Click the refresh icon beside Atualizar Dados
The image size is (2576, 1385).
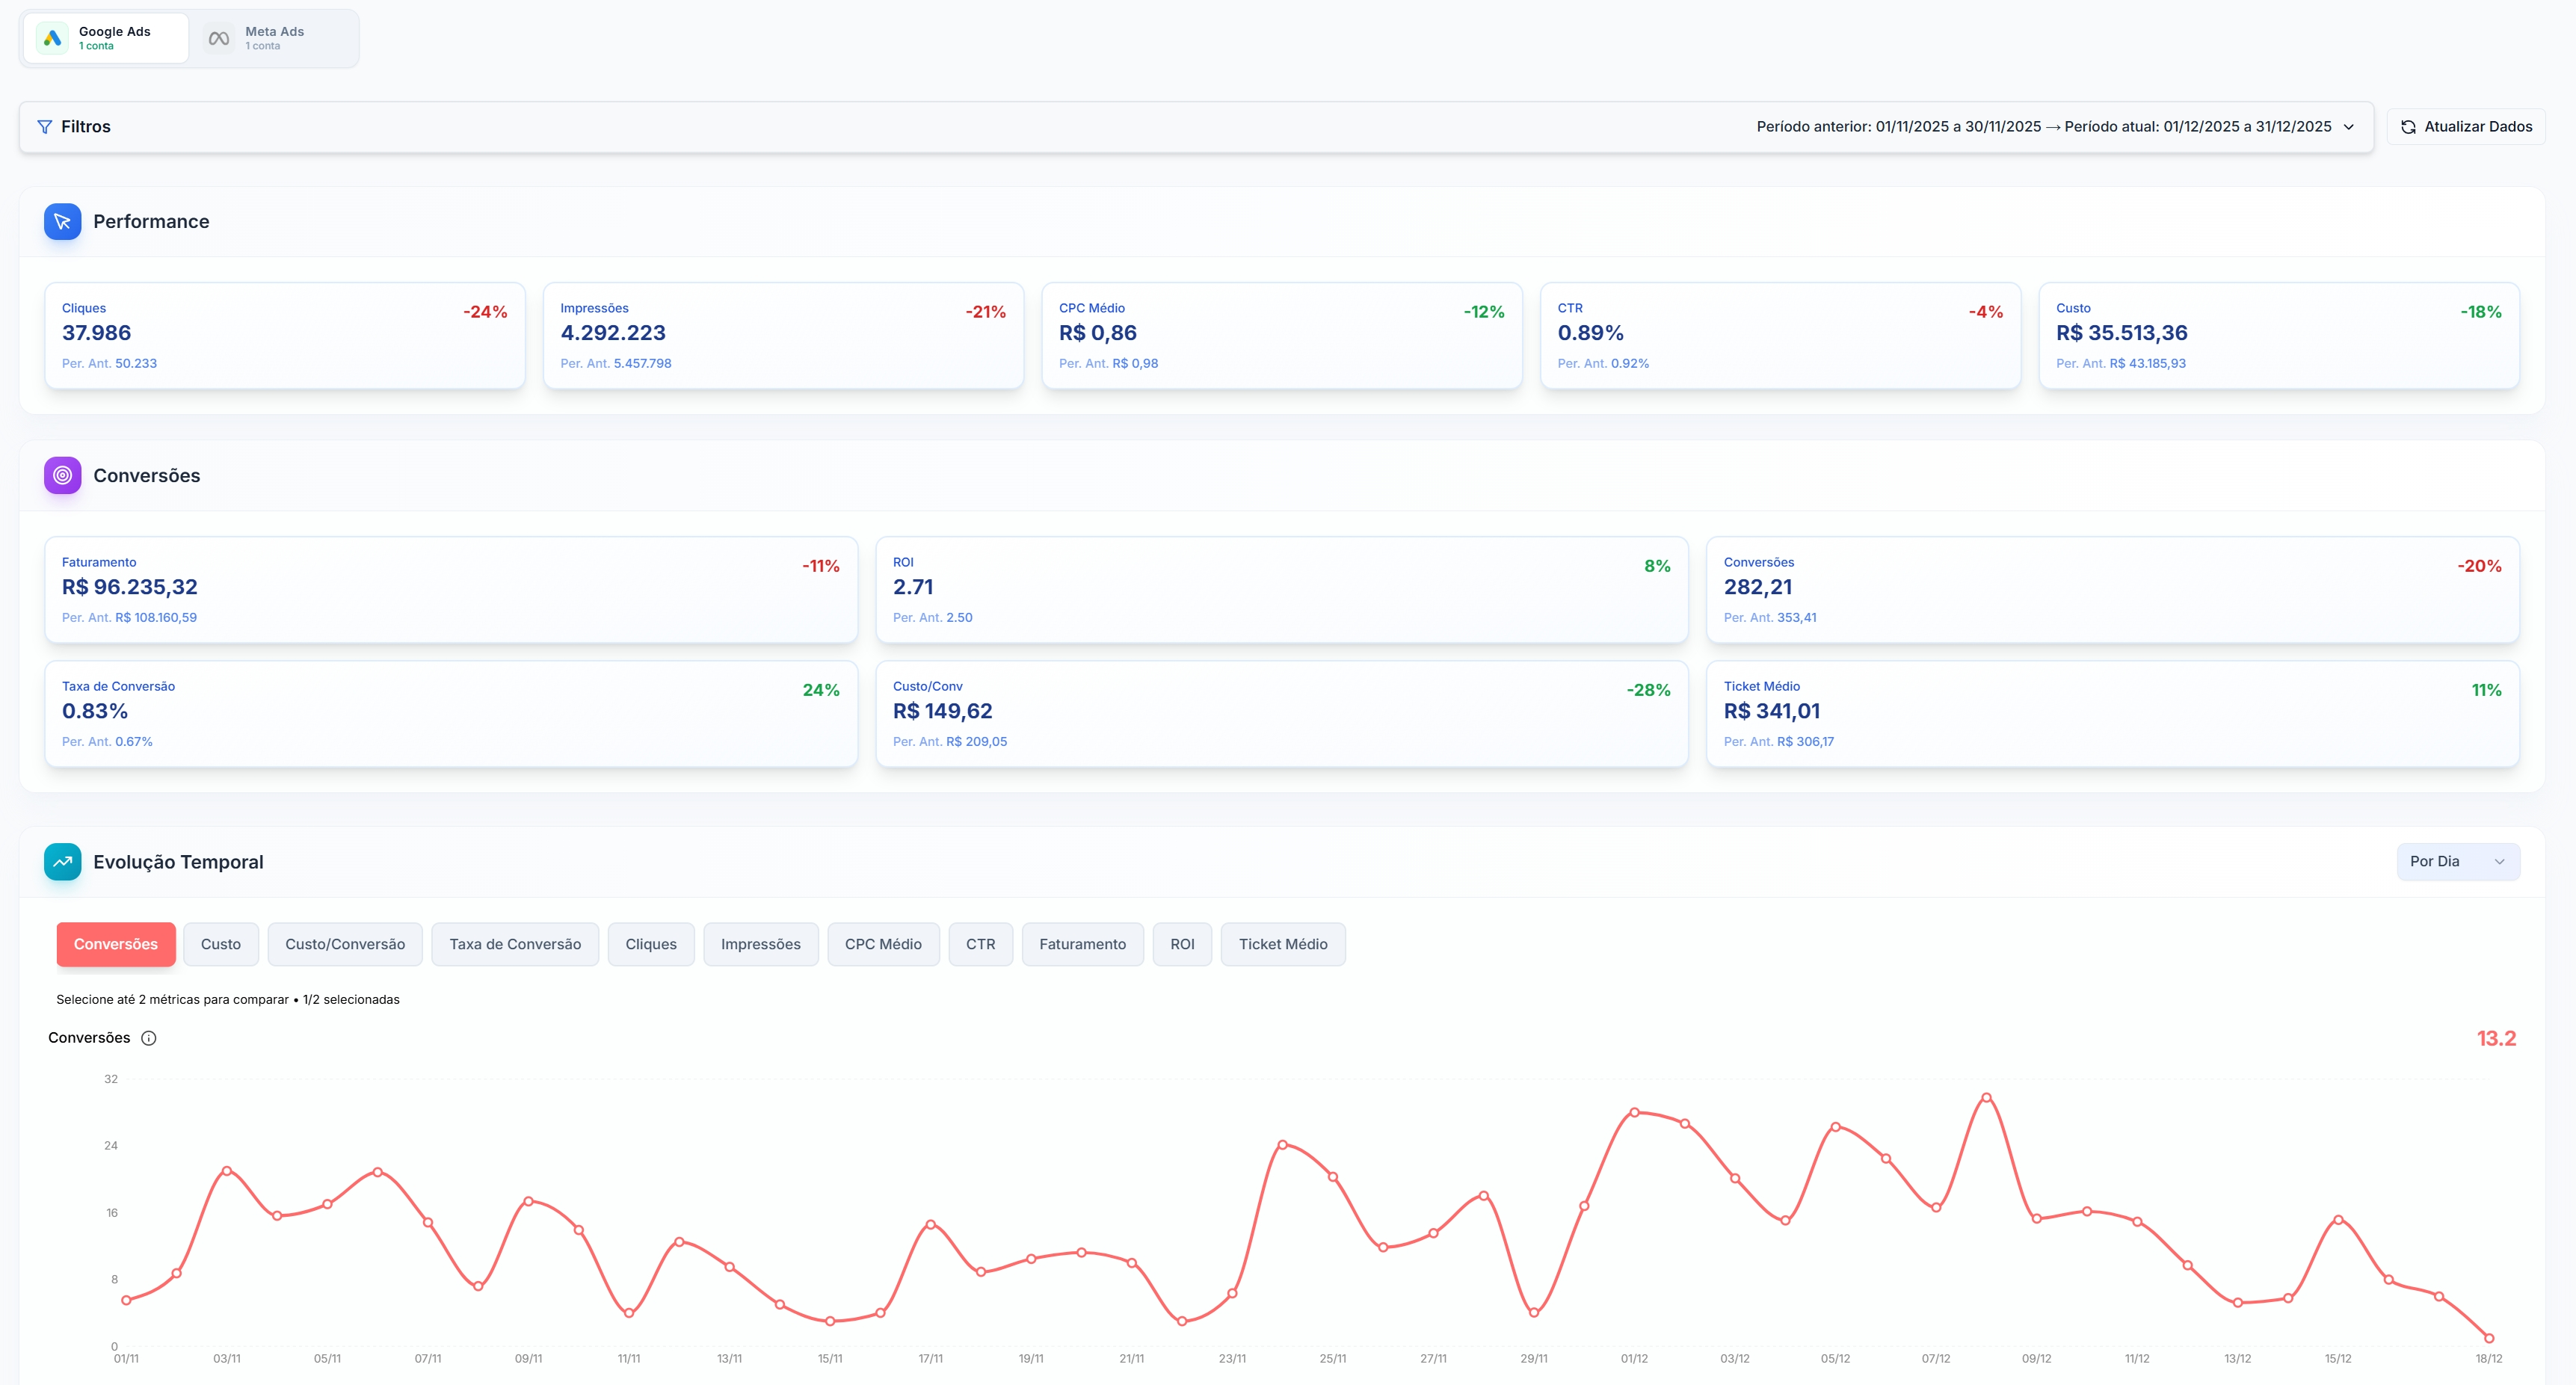(2409, 126)
